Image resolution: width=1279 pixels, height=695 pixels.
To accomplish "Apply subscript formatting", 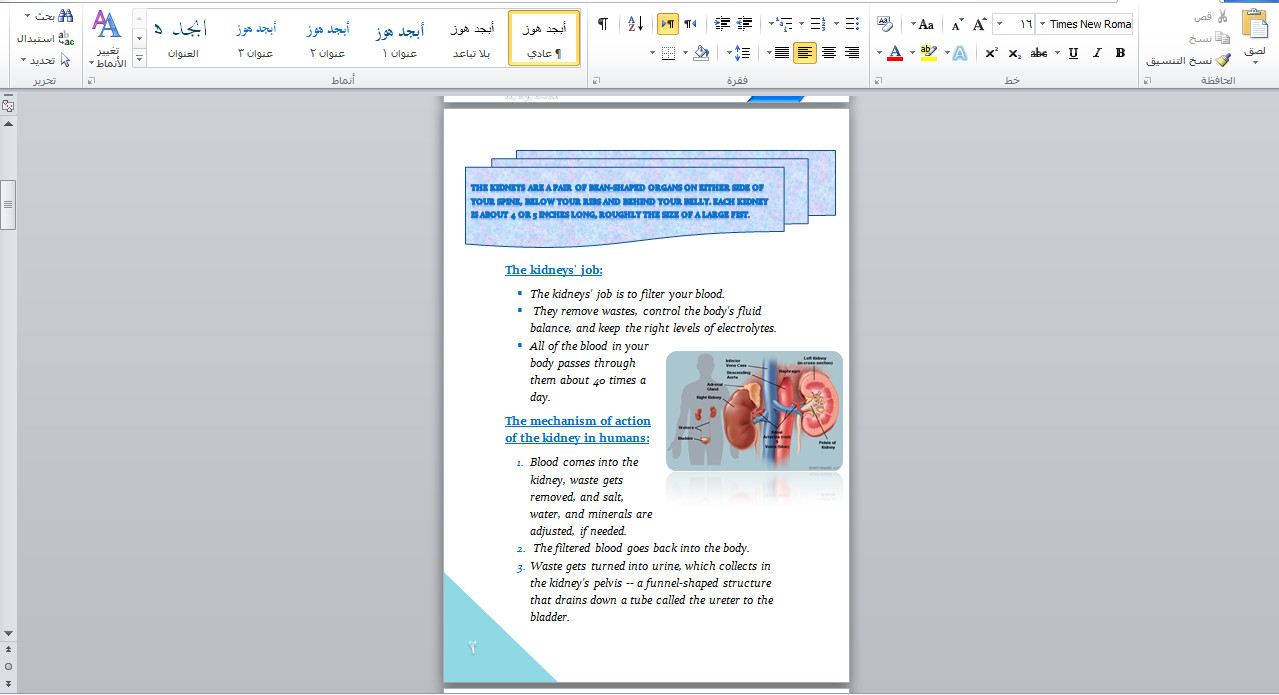I will [x=1014, y=53].
